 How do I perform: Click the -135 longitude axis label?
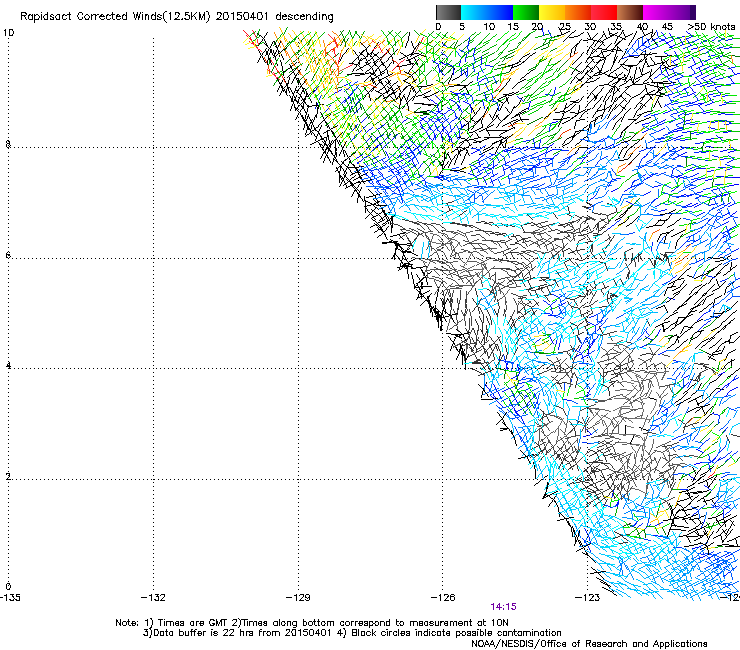10,598
